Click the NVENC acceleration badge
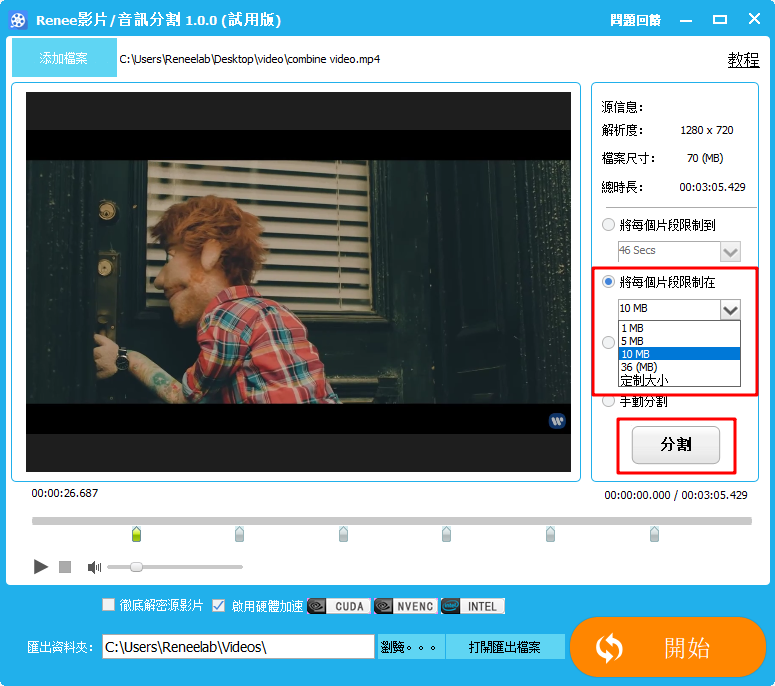The height and width of the screenshot is (686, 775). [x=405, y=606]
